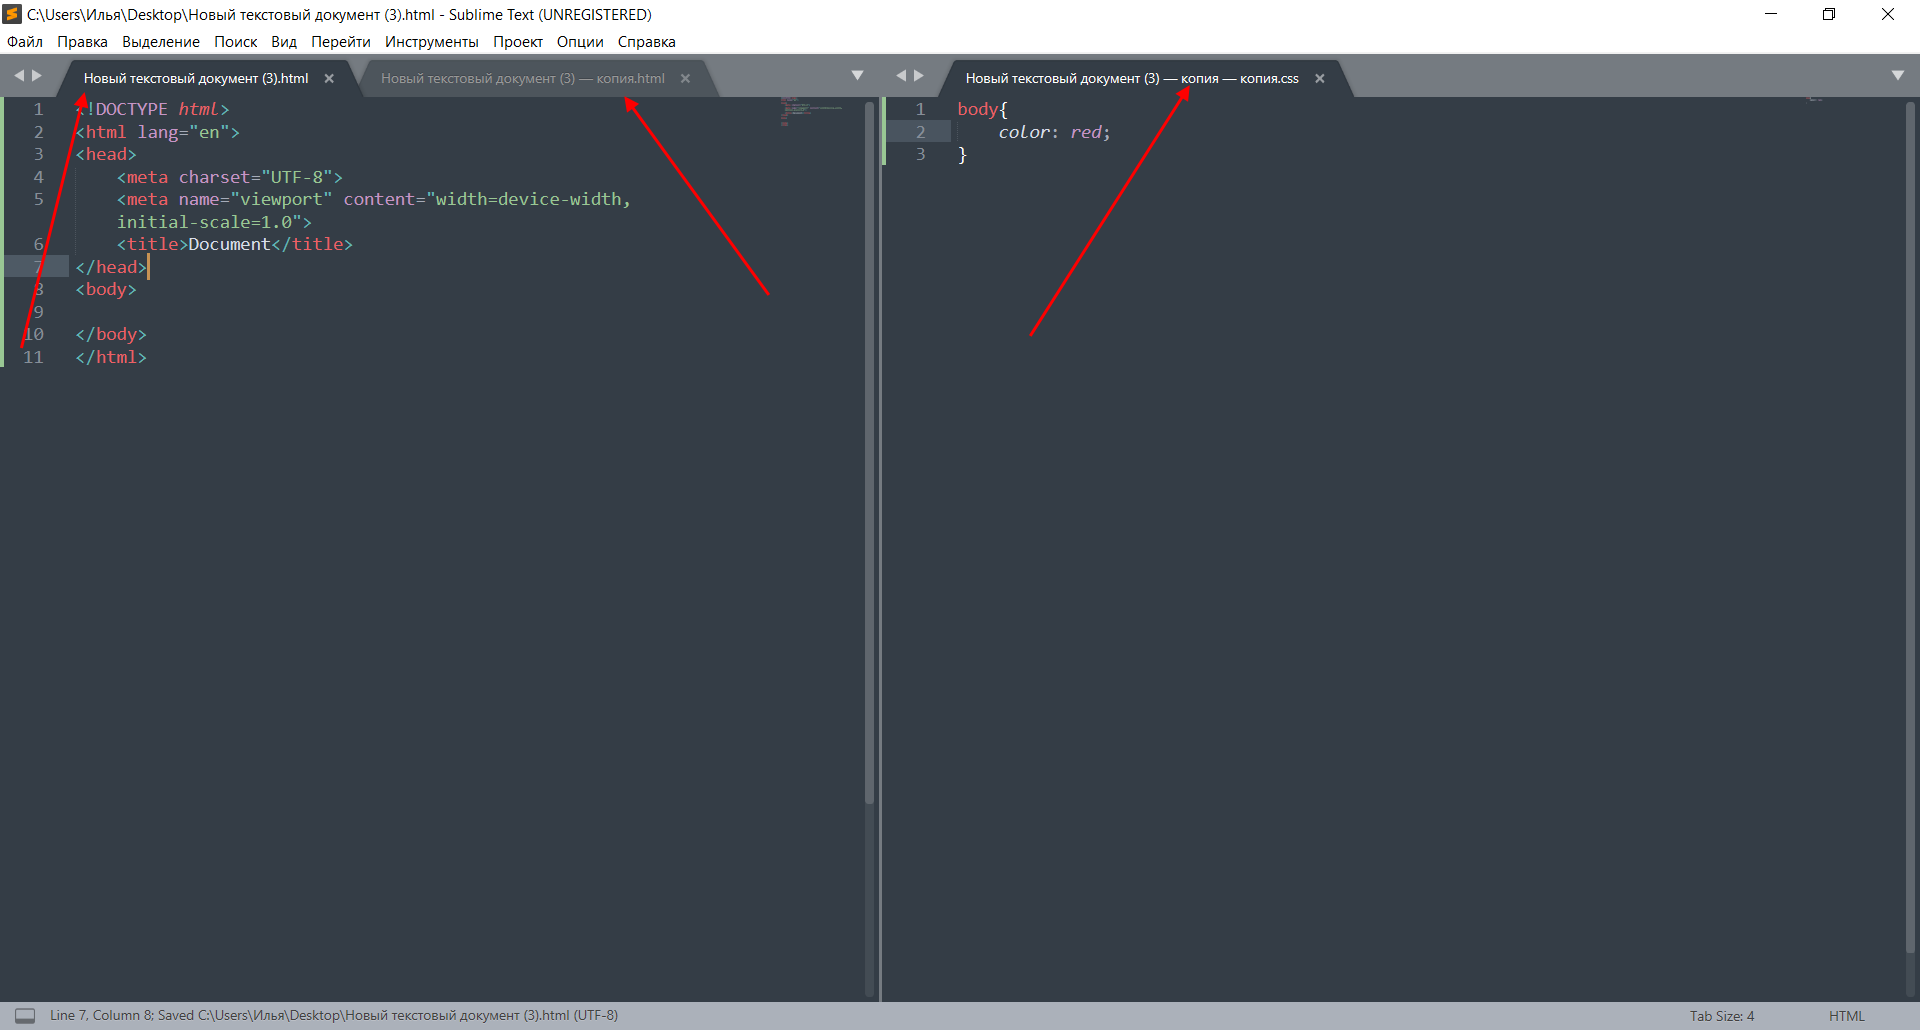The width and height of the screenshot is (1920, 1030).
Task: Open the right pane tab overflow dropdown
Action: pos(1898,74)
